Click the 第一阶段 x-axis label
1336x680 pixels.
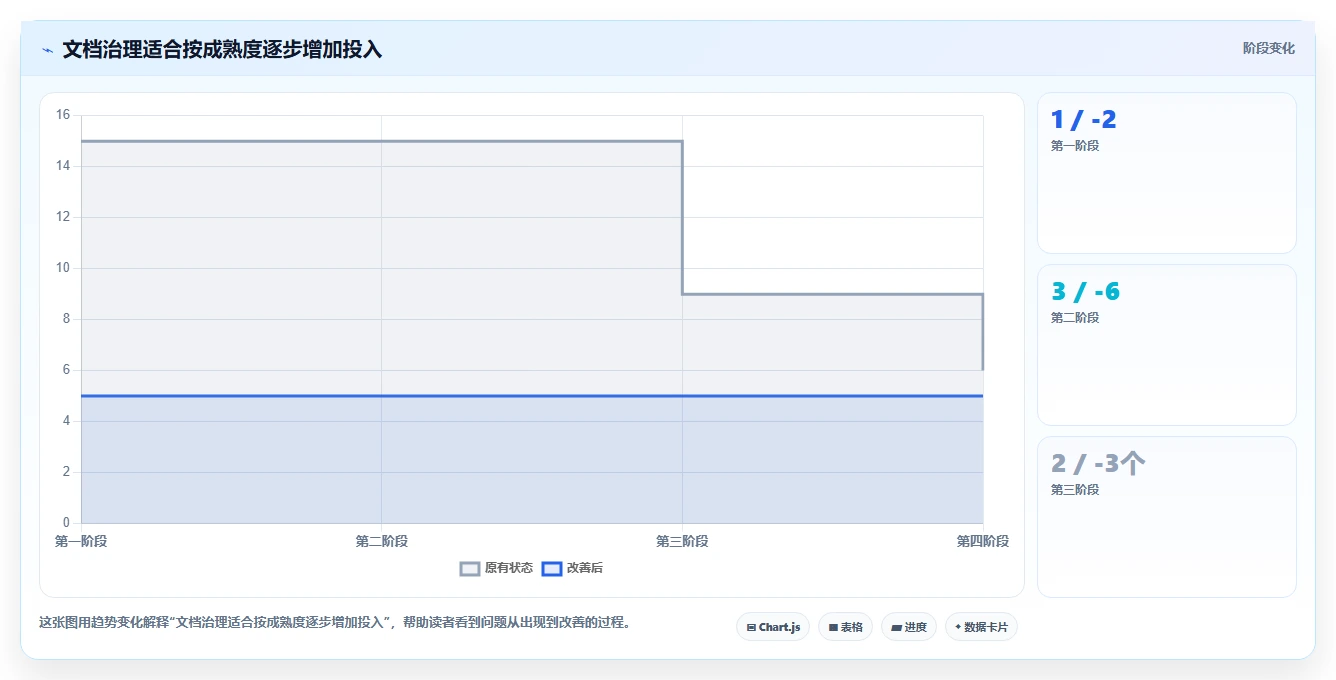coord(81,542)
